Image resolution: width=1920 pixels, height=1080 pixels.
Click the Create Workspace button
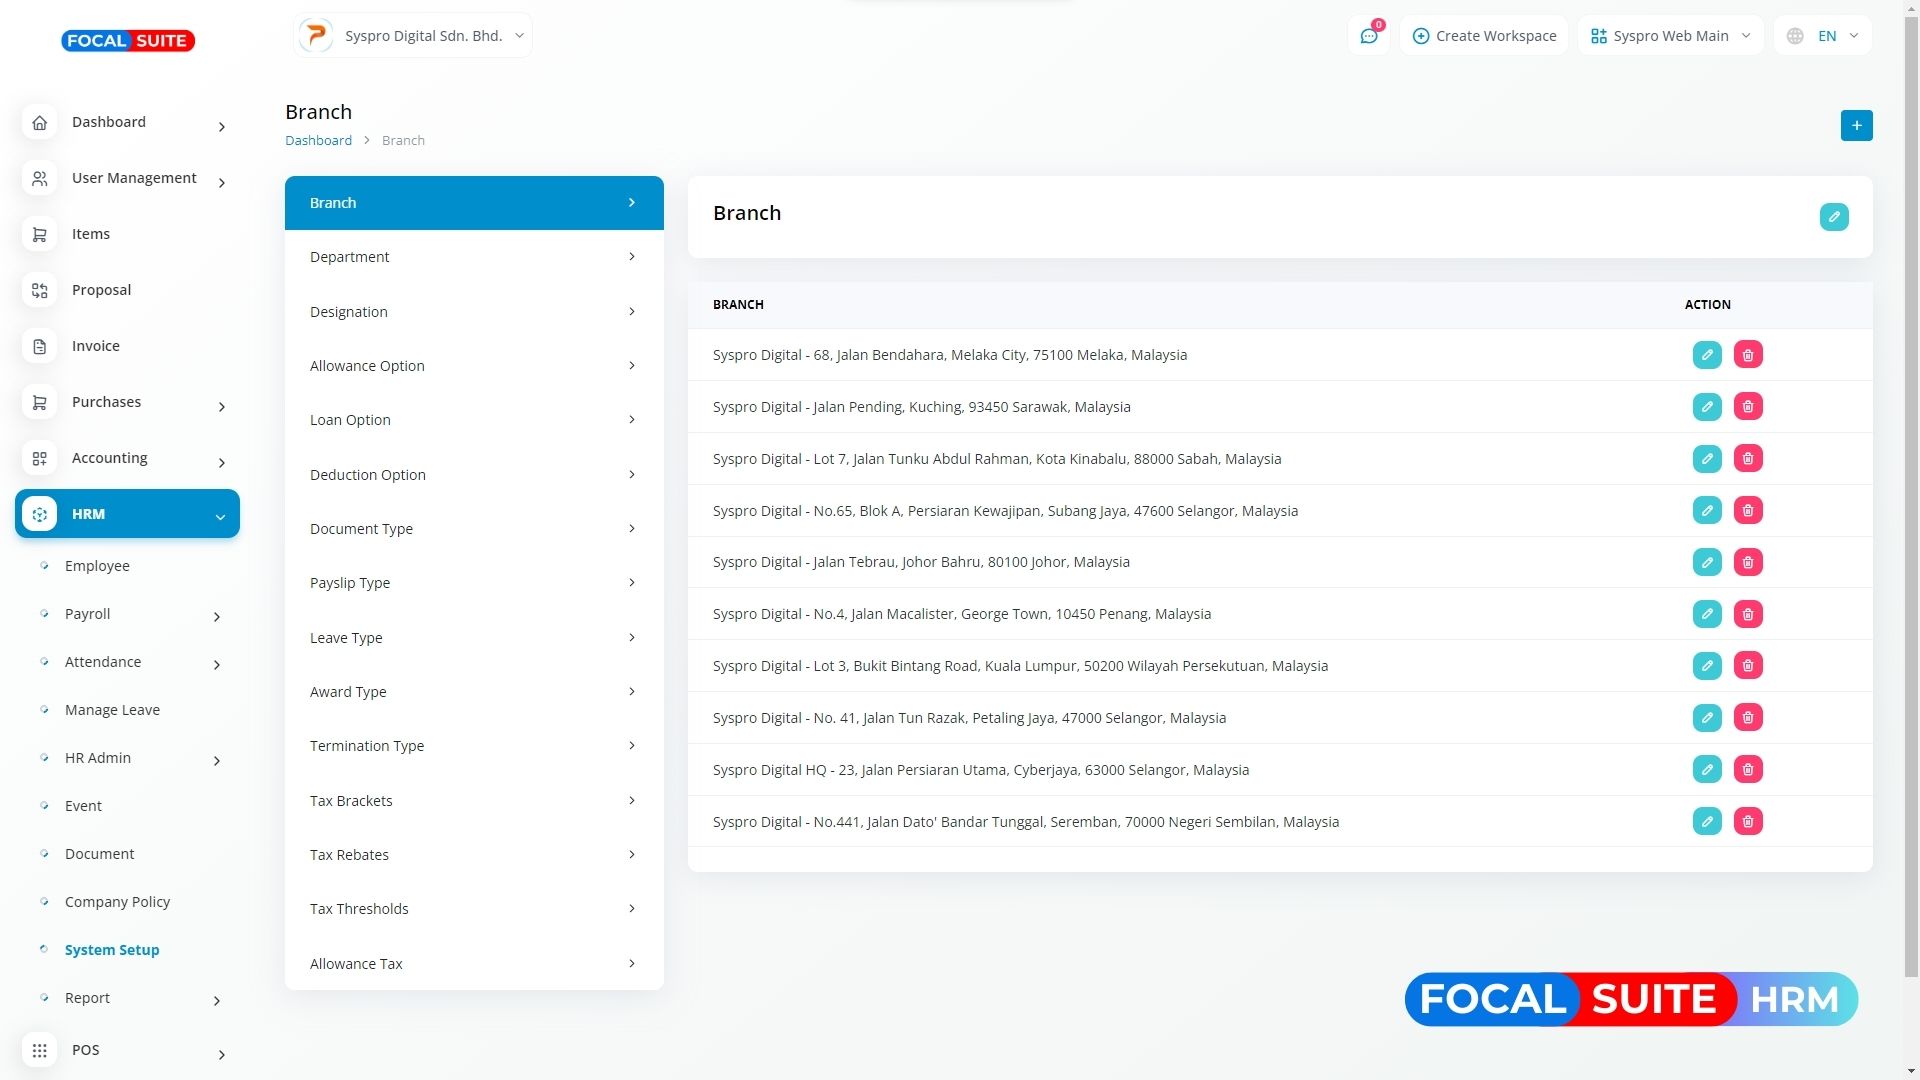tap(1484, 36)
